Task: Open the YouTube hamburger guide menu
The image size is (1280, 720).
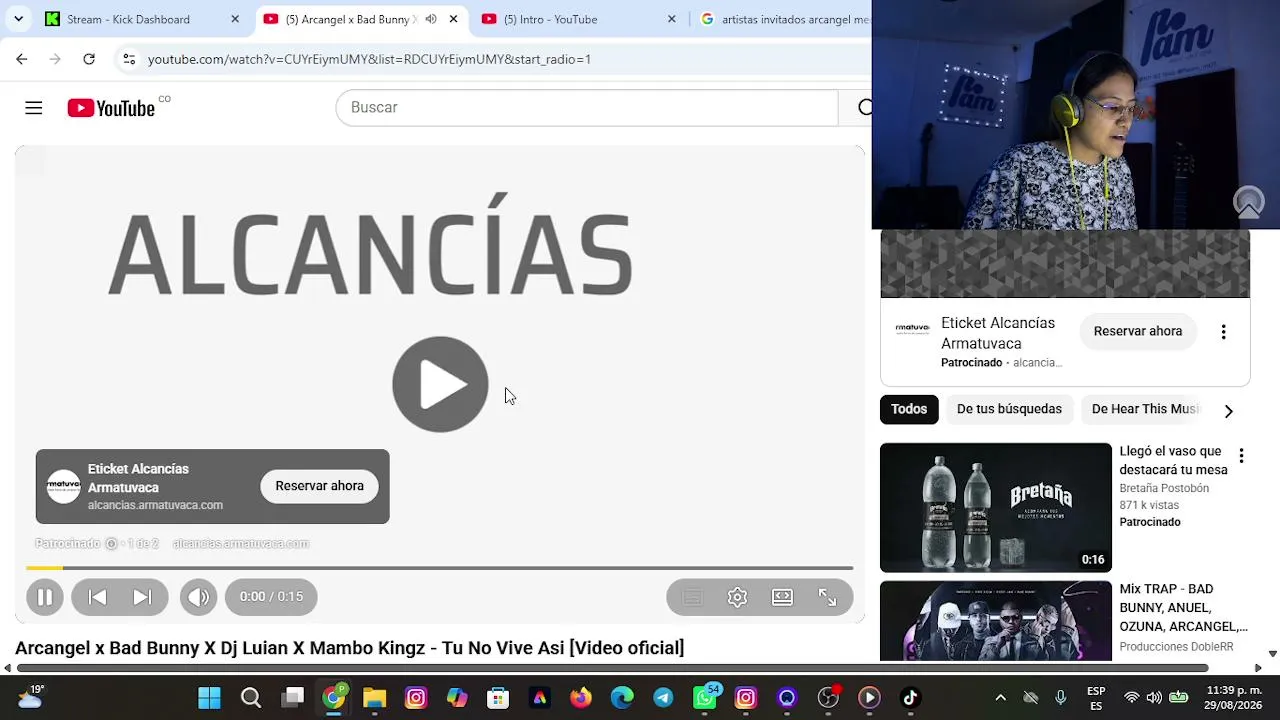Action: [x=34, y=108]
